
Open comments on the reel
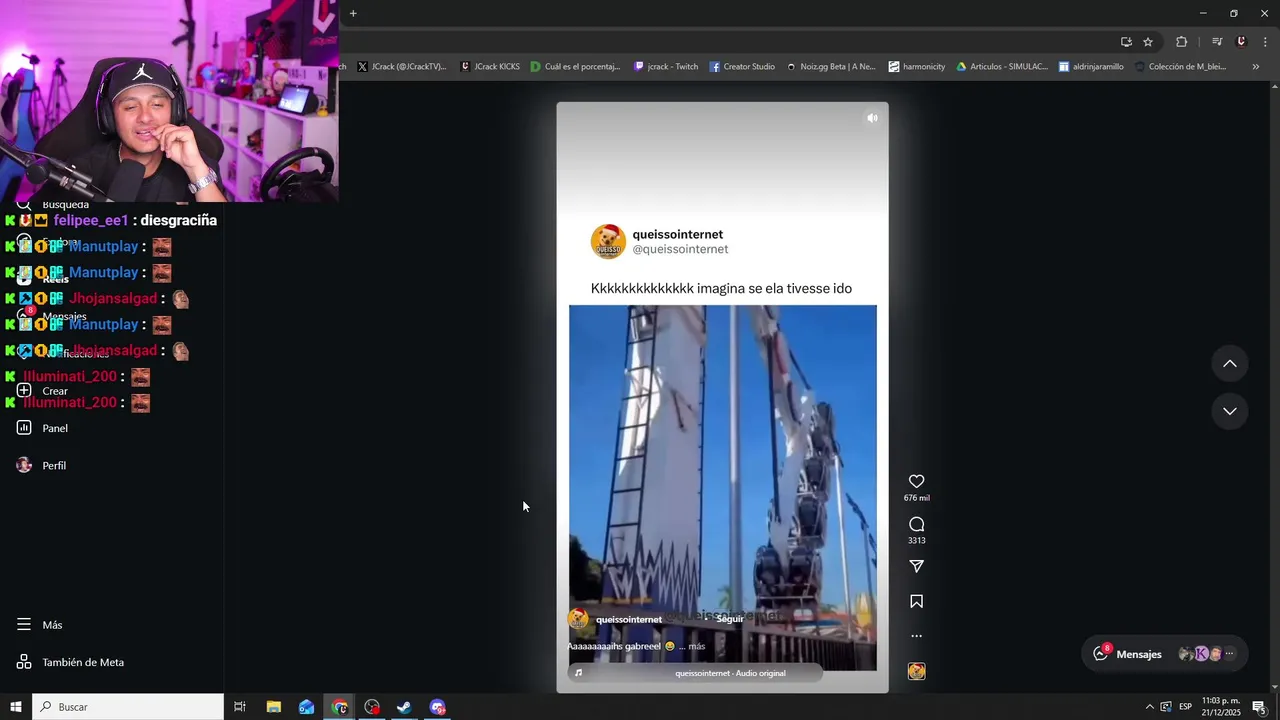(916, 525)
